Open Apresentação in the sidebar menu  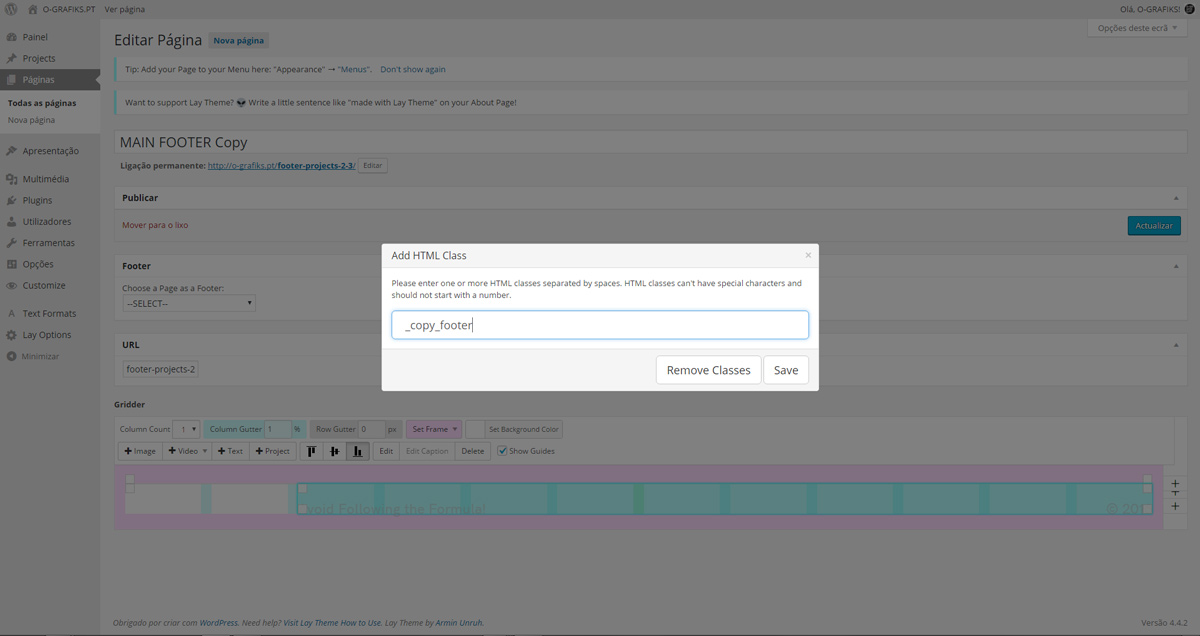click(50, 151)
